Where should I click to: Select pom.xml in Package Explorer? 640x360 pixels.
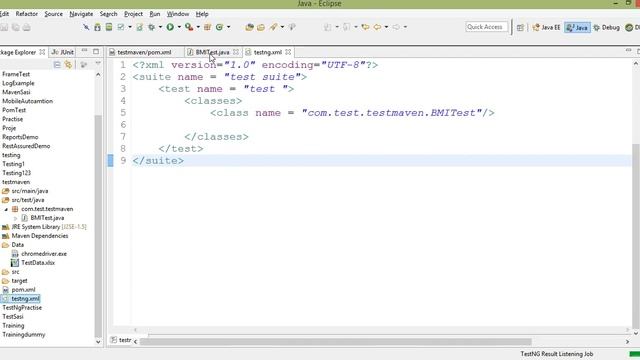coord(23,290)
